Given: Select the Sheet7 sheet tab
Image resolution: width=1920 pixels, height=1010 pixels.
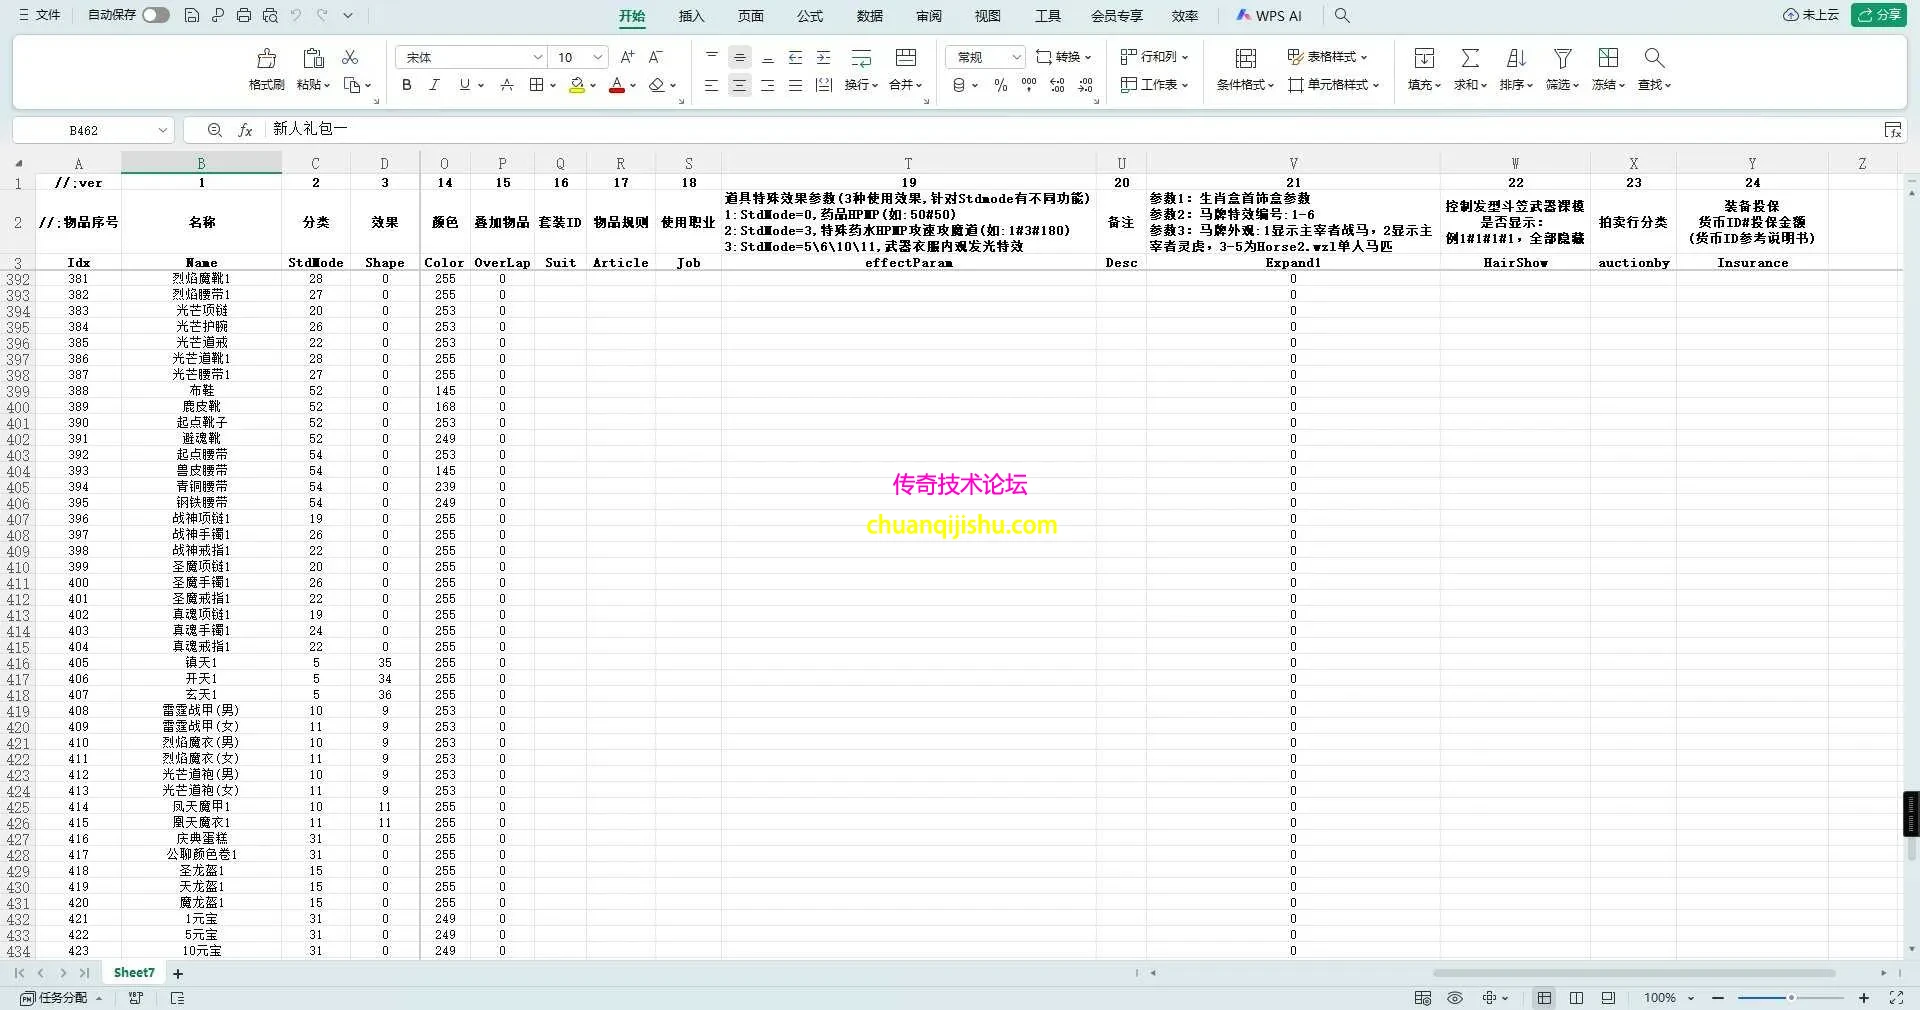Looking at the screenshot, I should tap(133, 972).
